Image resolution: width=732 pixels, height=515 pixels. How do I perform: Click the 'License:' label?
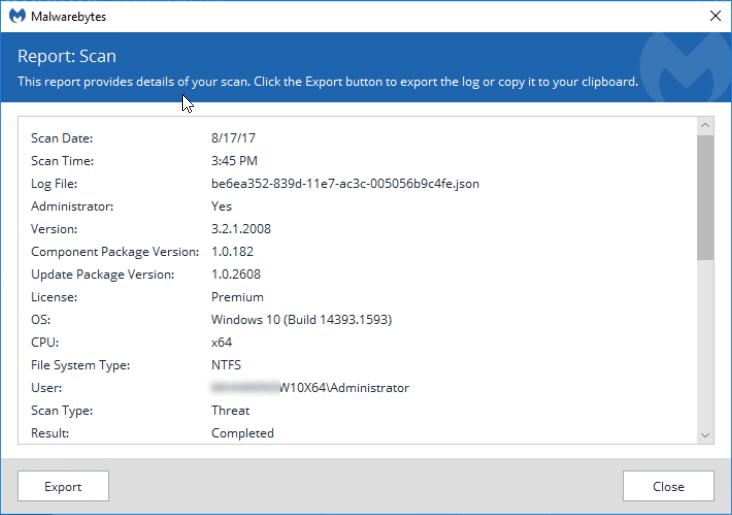(x=54, y=297)
